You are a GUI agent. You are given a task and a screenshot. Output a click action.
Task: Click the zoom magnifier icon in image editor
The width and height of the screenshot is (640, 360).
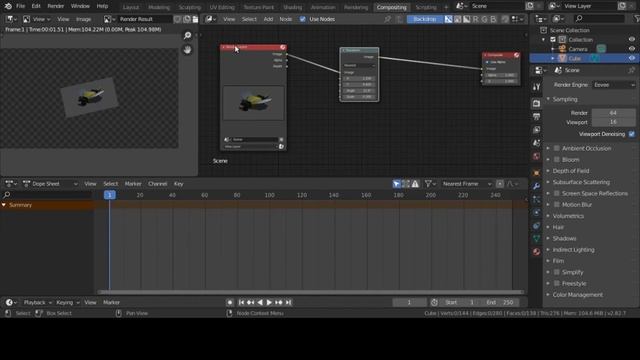click(x=187, y=36)
